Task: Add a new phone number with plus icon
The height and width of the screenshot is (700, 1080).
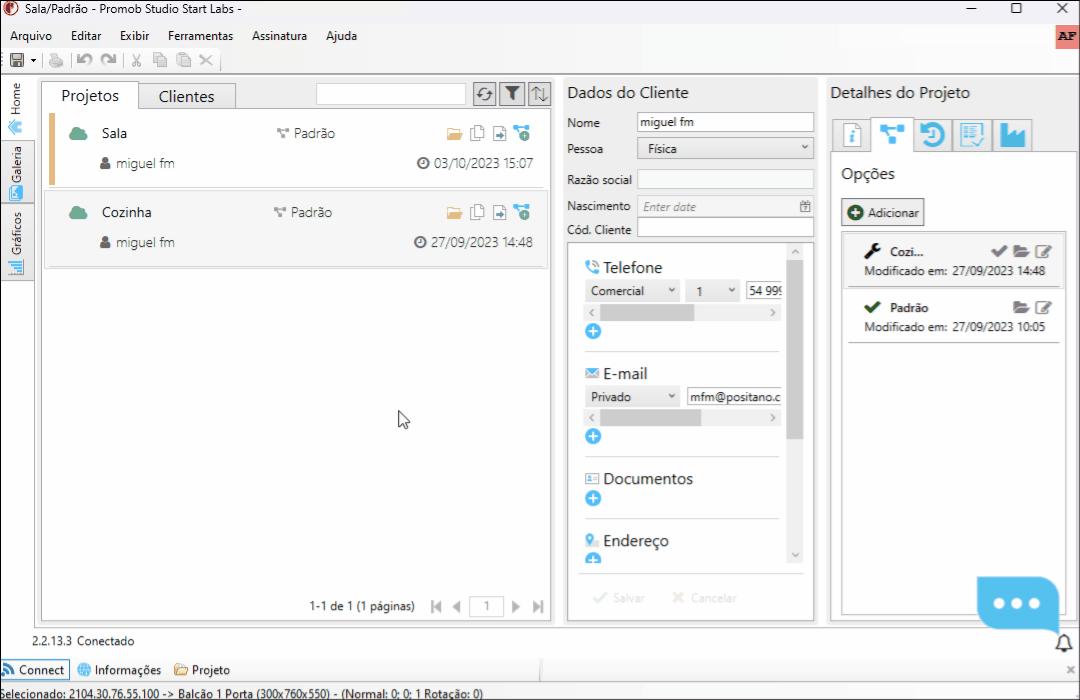Action: 593,331
